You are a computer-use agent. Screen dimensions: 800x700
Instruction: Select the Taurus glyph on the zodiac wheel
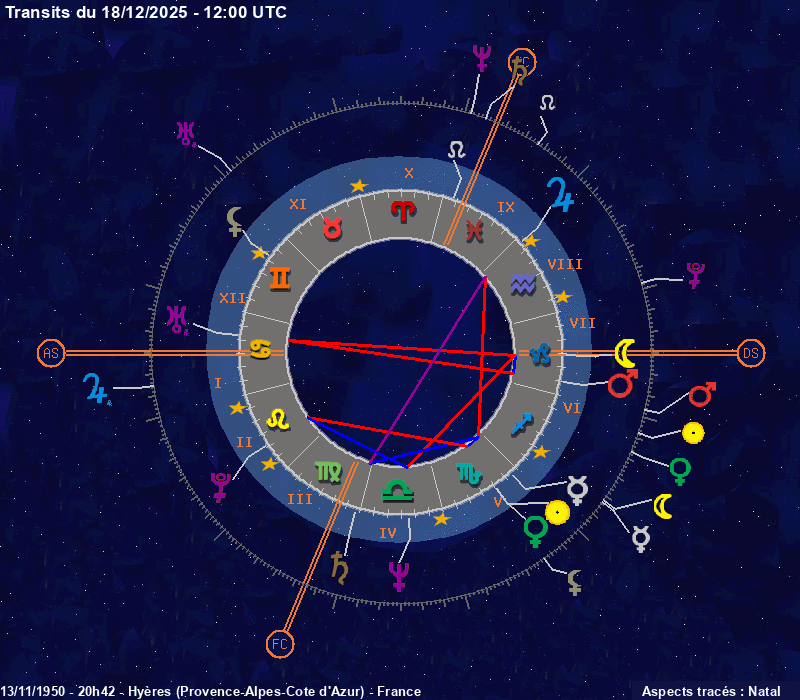pyautogui.click(x=333, y=227)
